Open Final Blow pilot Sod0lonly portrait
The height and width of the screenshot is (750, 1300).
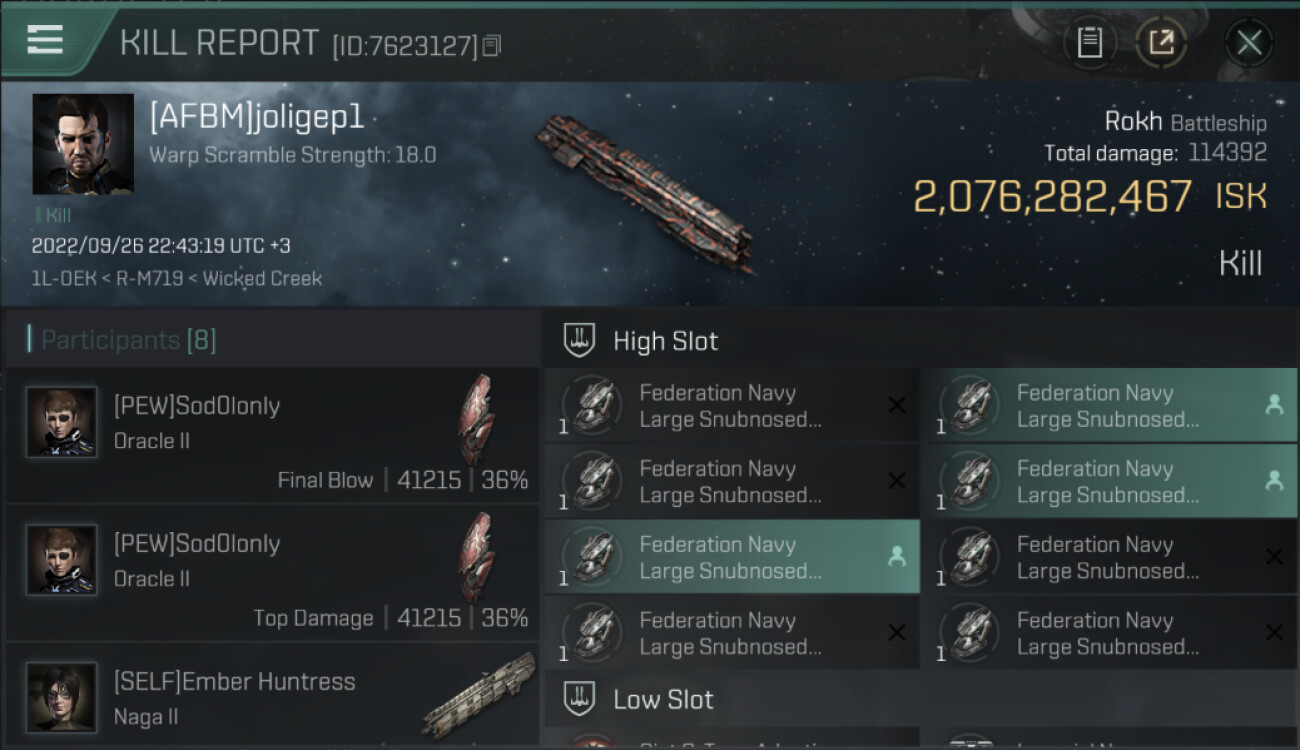[62, 422]
